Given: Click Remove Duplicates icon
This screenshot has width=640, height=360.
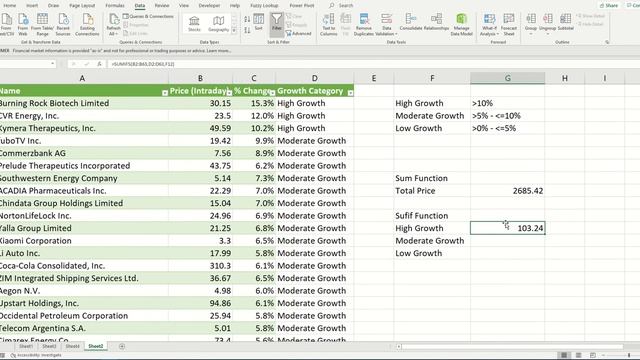Looking at the screenshot, I should tap(364, 24).
